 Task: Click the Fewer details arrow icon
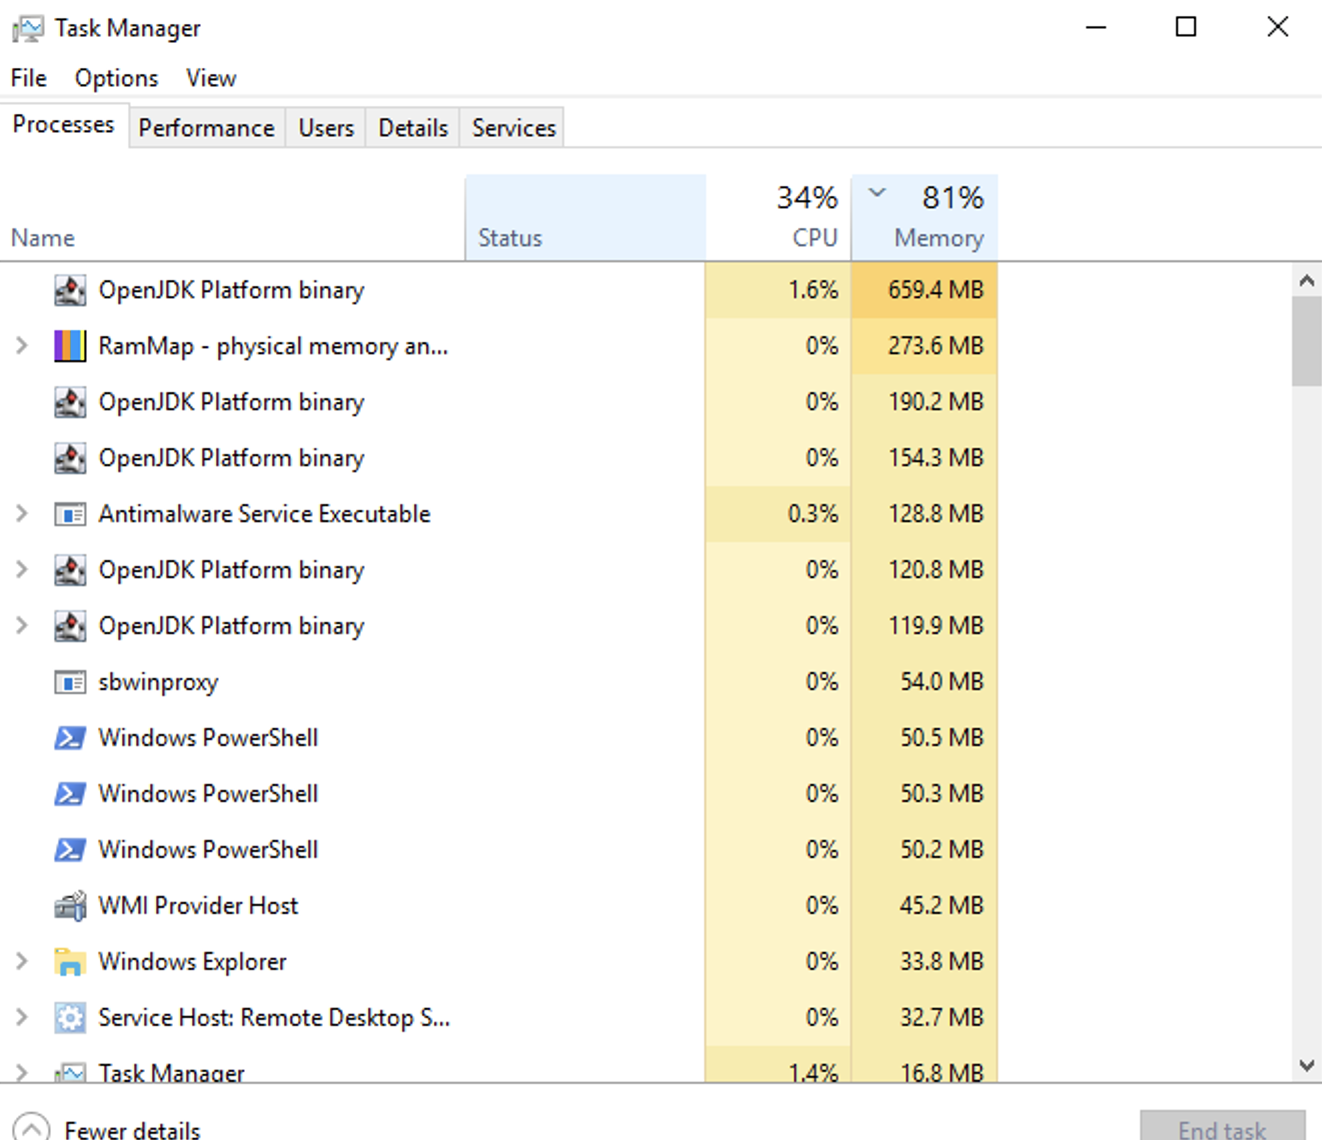30,1128
